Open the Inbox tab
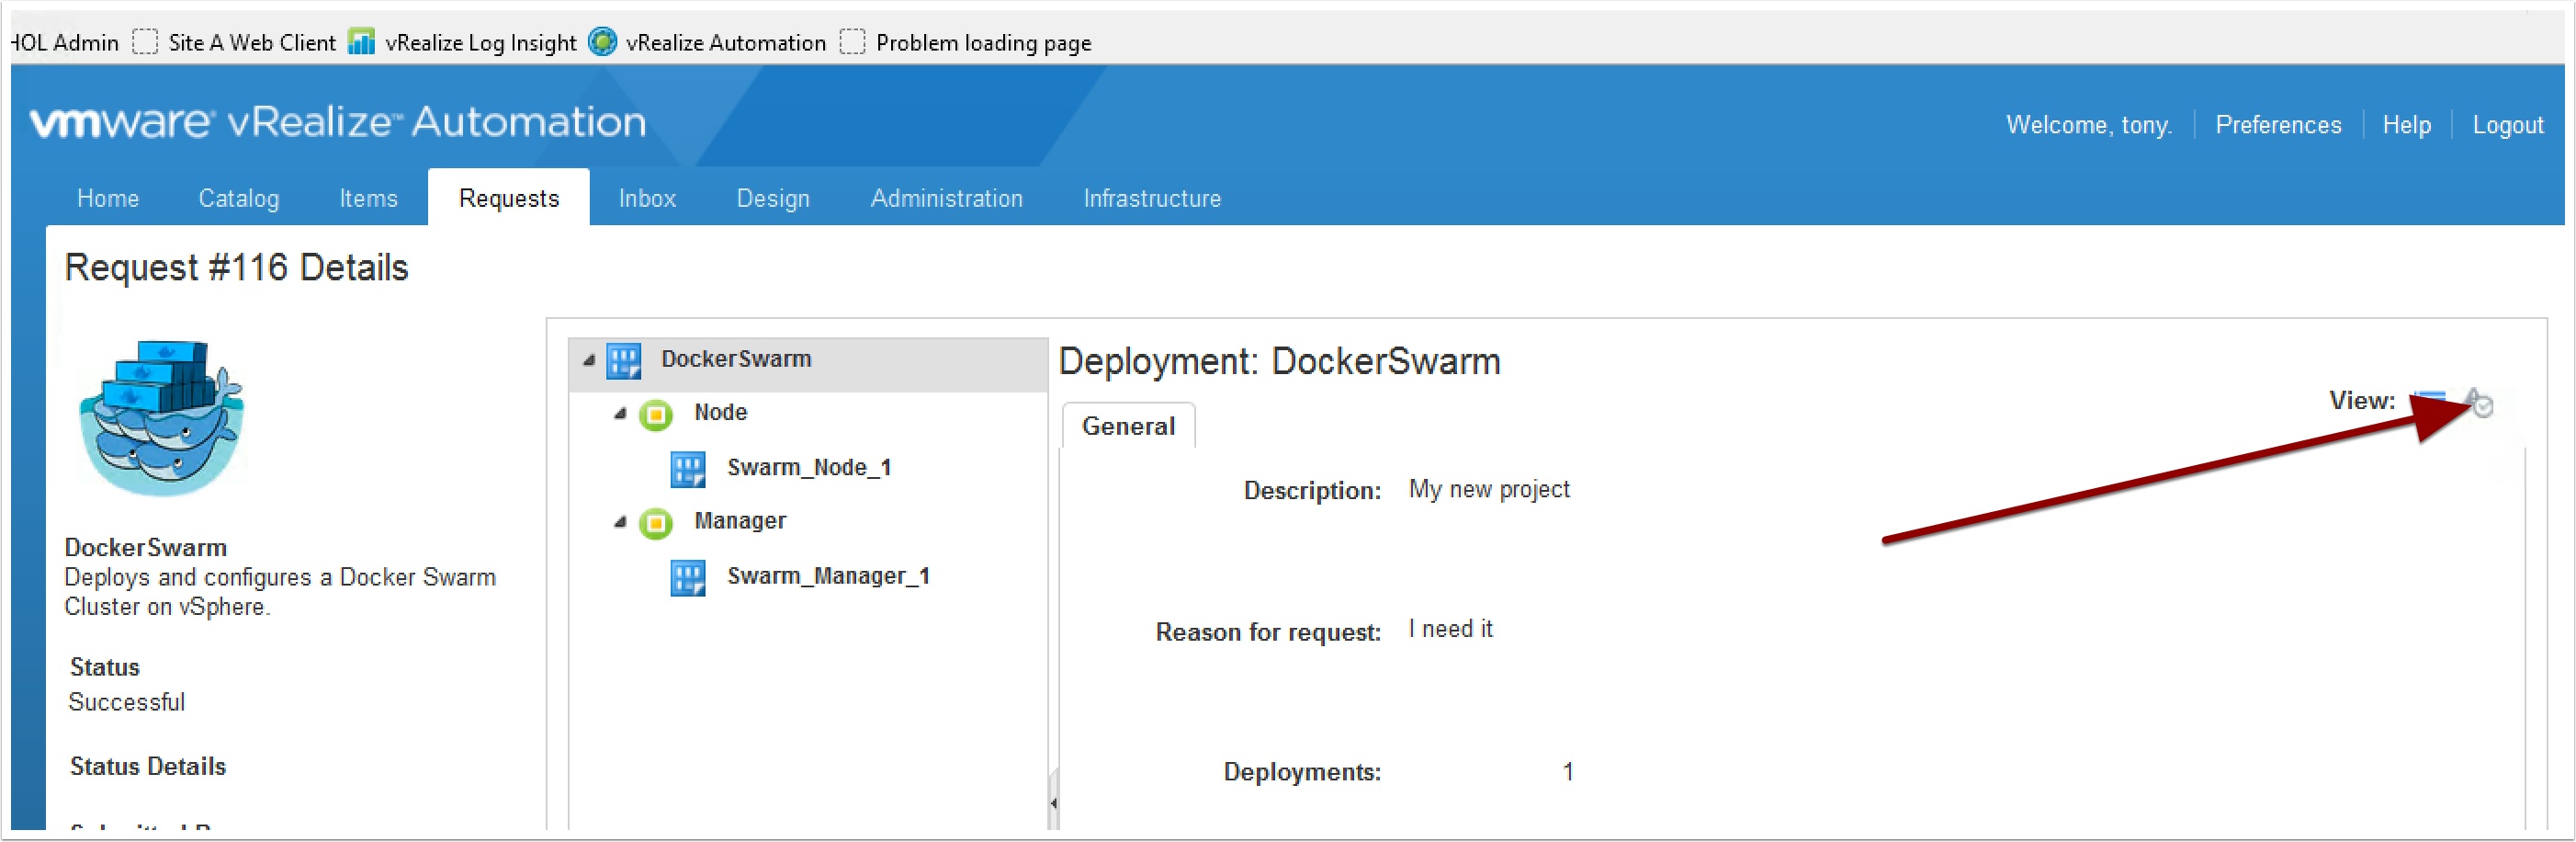Image resolution: width=2576 pixels, height=842 pixels. (x=647, y=198)
